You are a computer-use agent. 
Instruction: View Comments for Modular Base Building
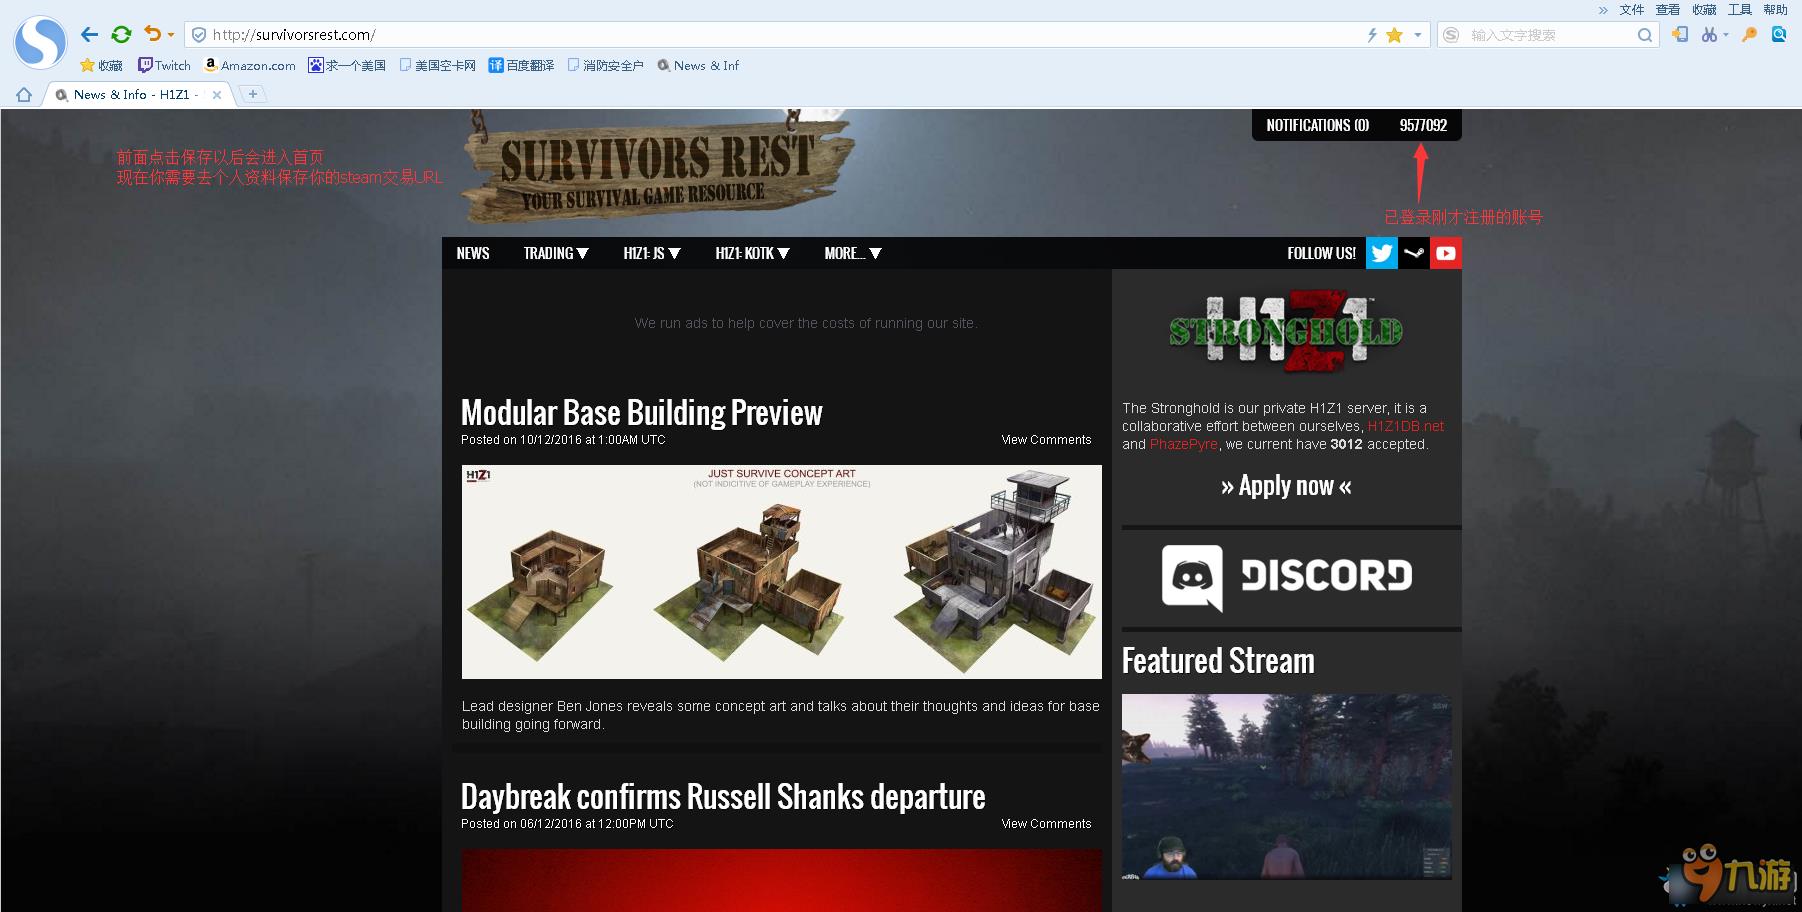point(1046,440)
